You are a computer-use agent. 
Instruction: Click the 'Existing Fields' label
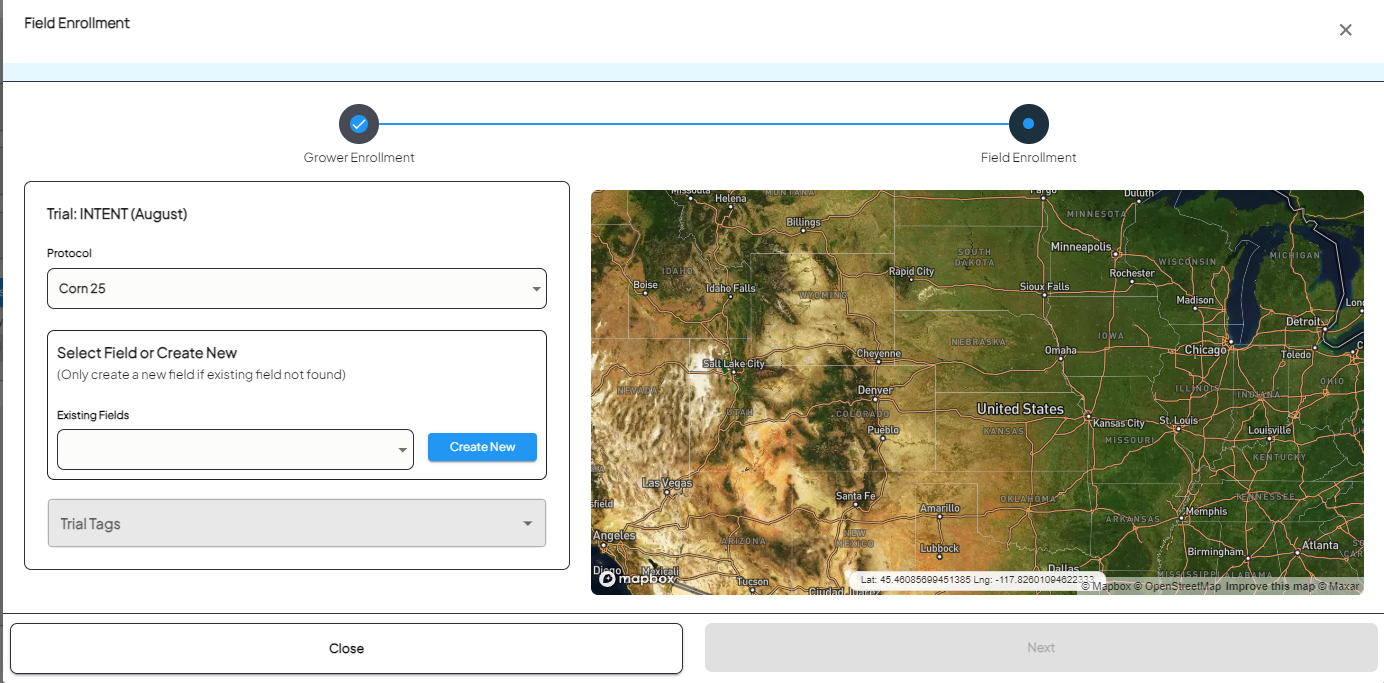click(x=93, y=415)
